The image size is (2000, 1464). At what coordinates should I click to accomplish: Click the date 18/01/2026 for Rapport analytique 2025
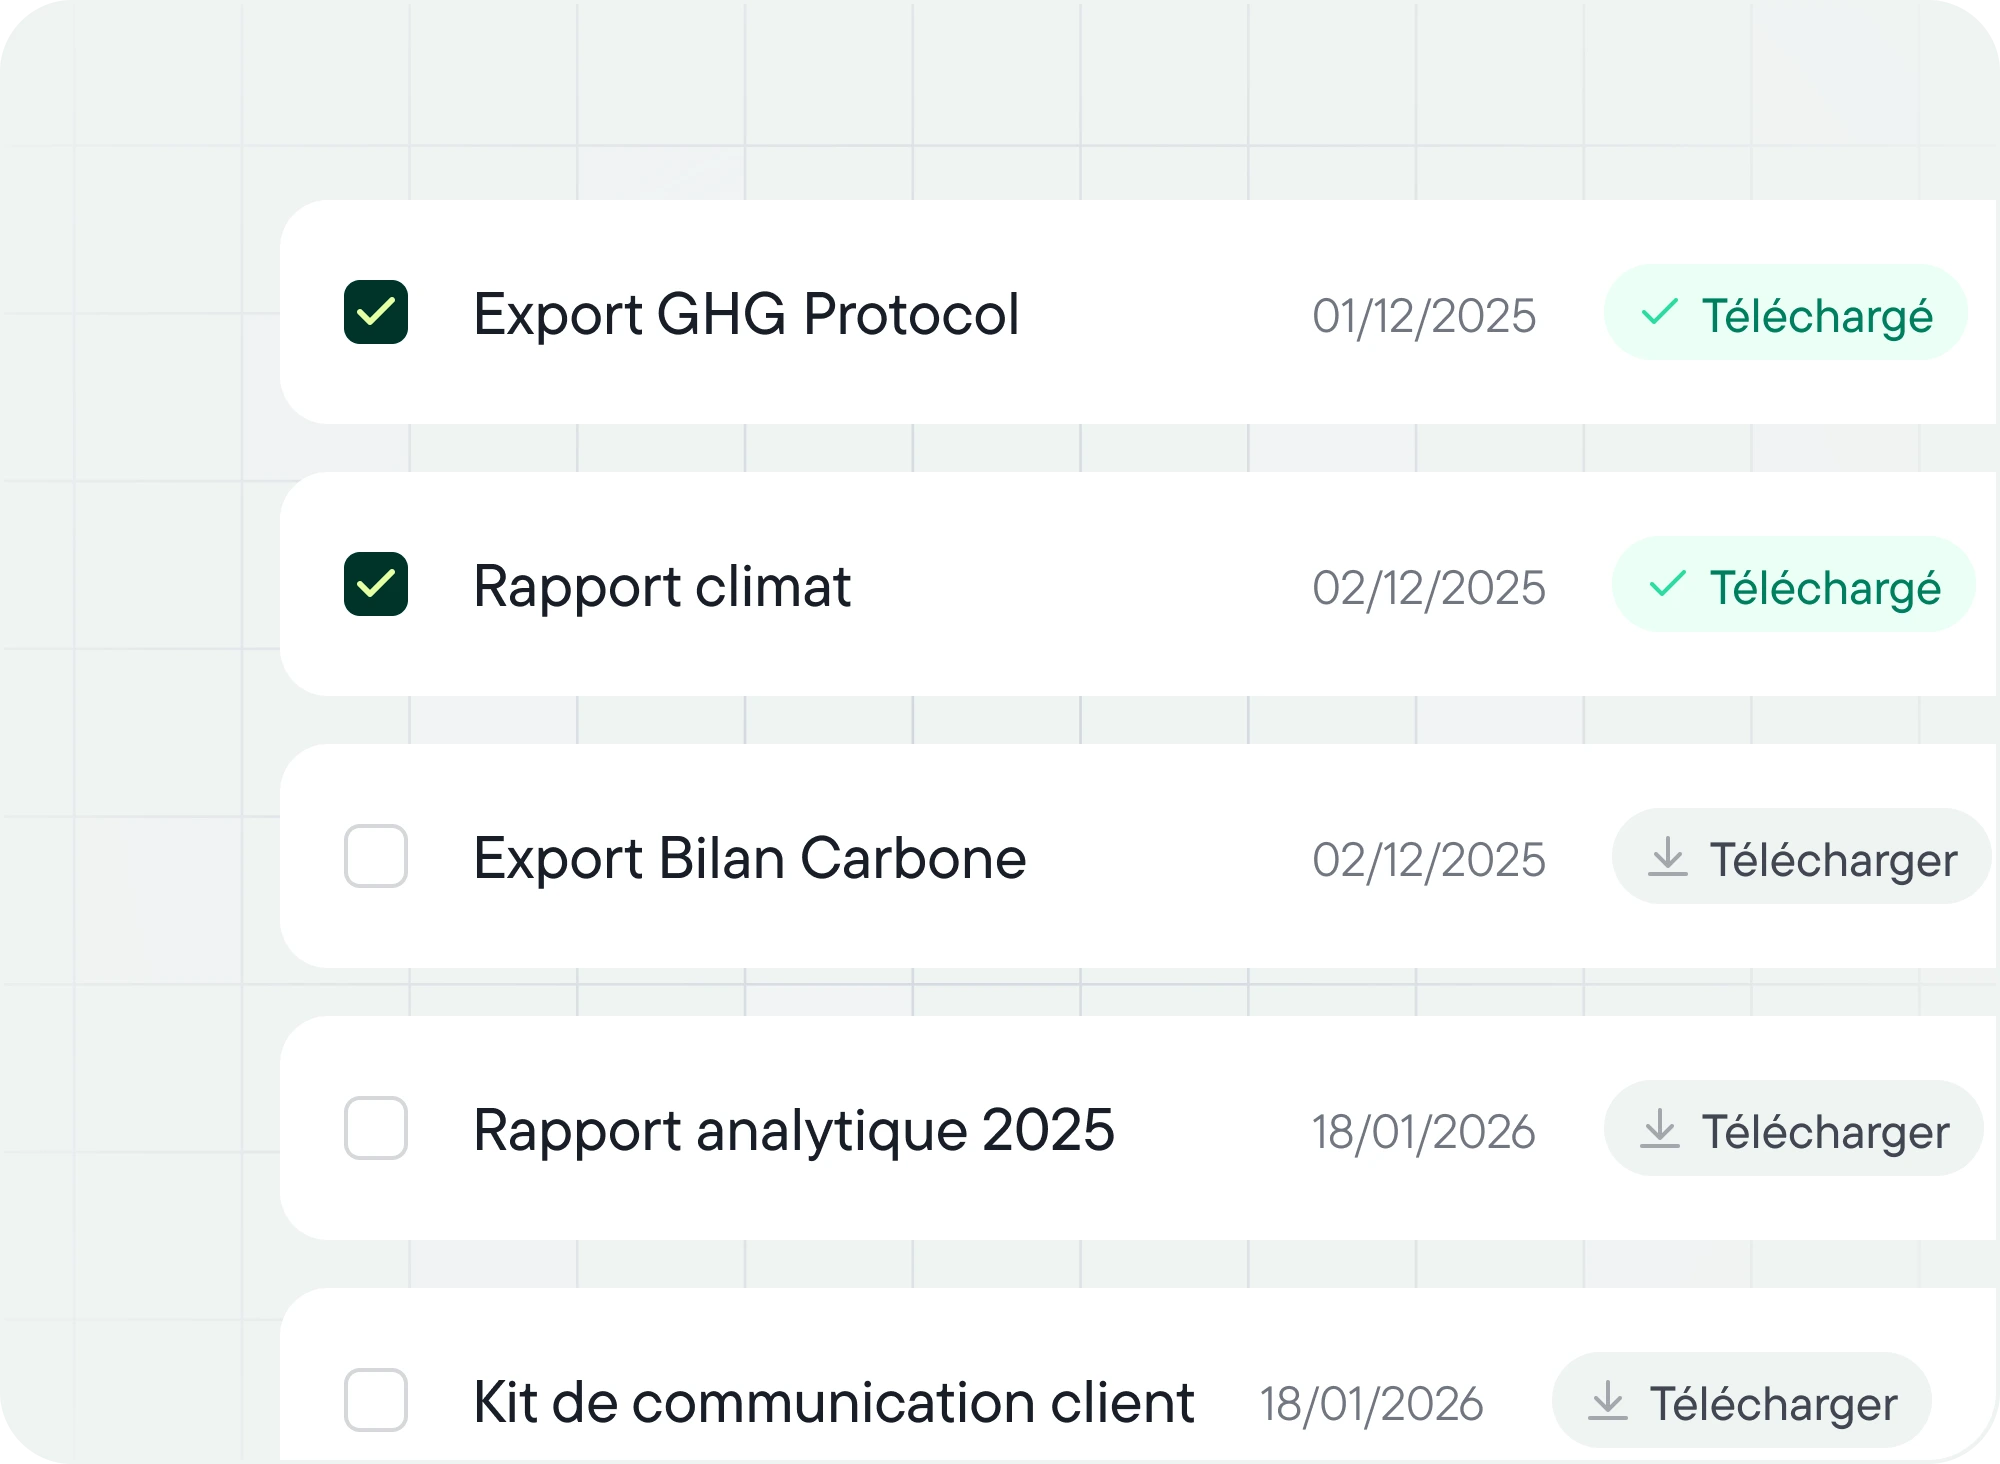1425,1131
